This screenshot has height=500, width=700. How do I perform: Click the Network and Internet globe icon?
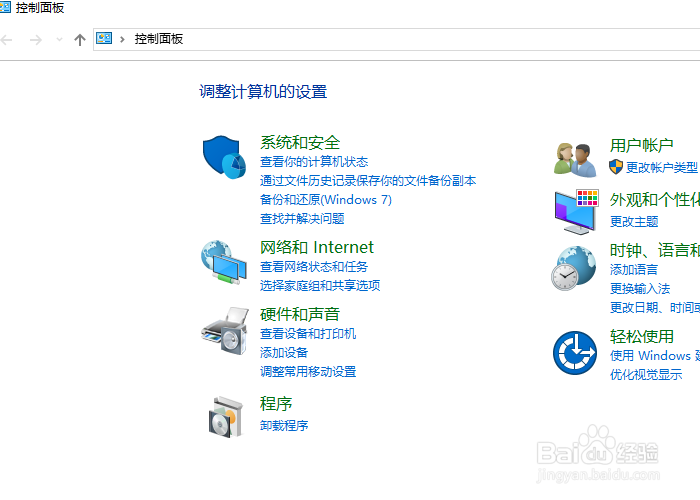(x=224, y=262)
